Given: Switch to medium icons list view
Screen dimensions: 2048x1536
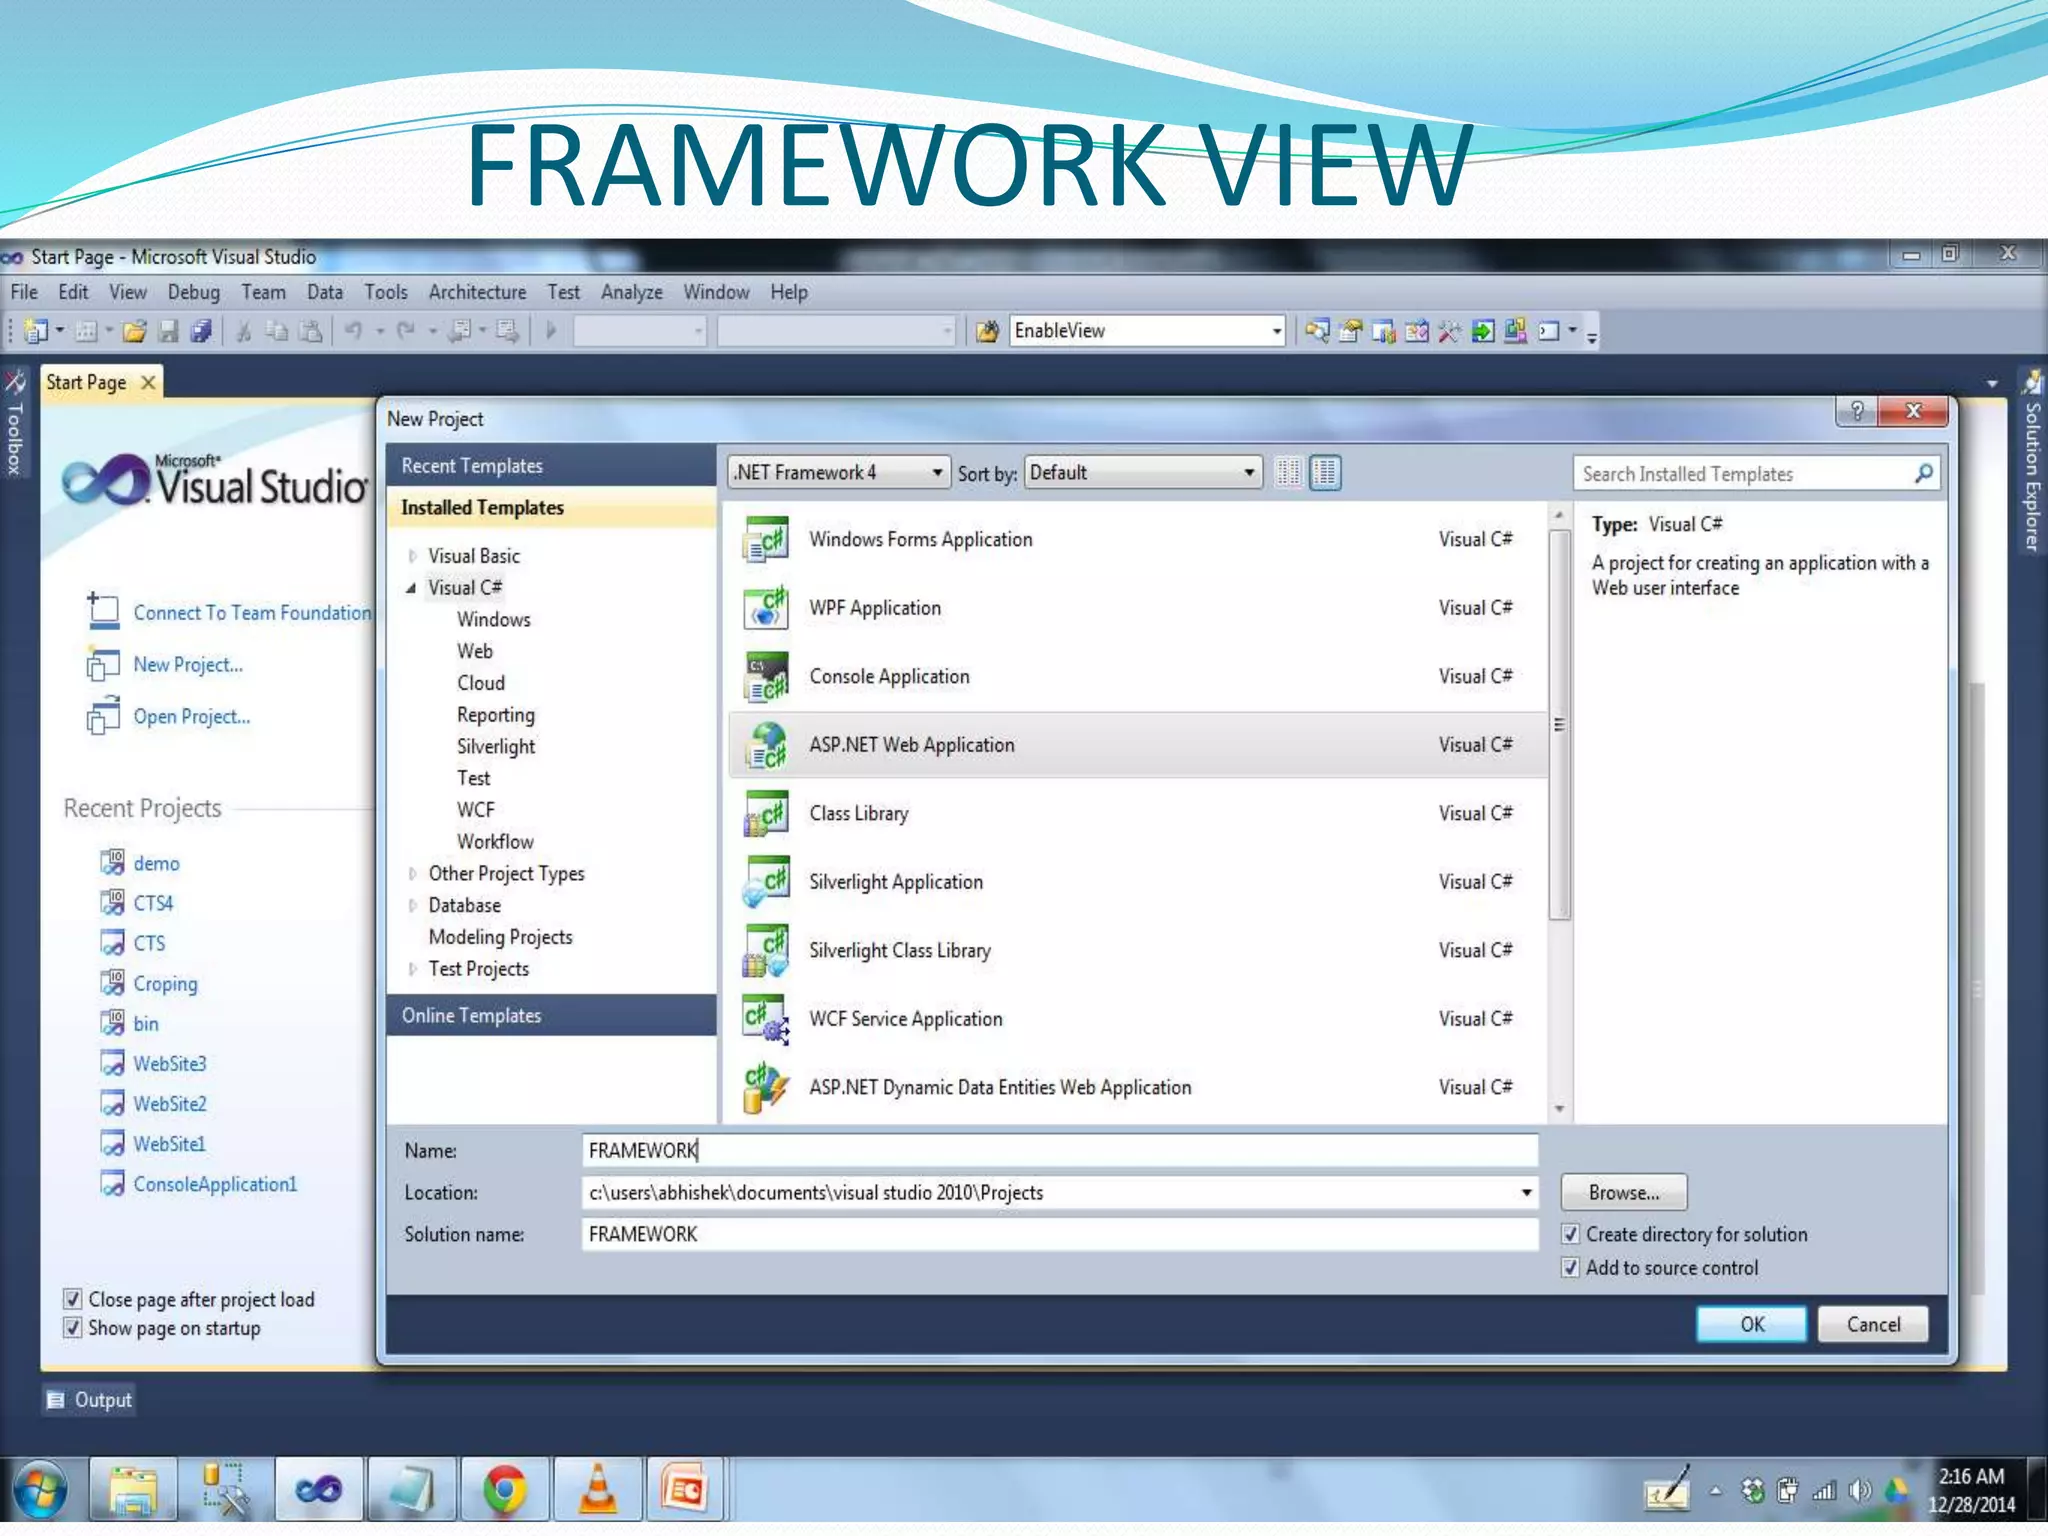Looking at the screenshot, I should (x=1325, y=472).
